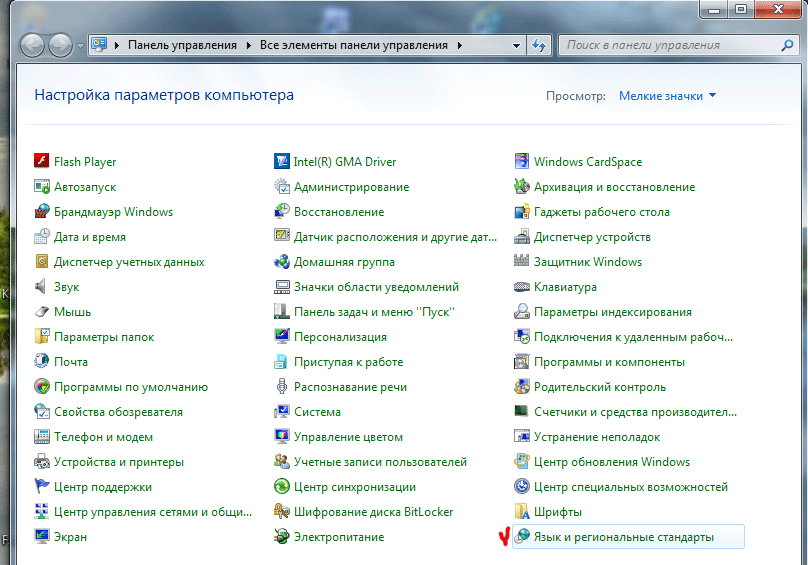Click the Intel(R) GMA Driver icon
Viewport: 808px width, 565px height.
(x=282, y=162)
